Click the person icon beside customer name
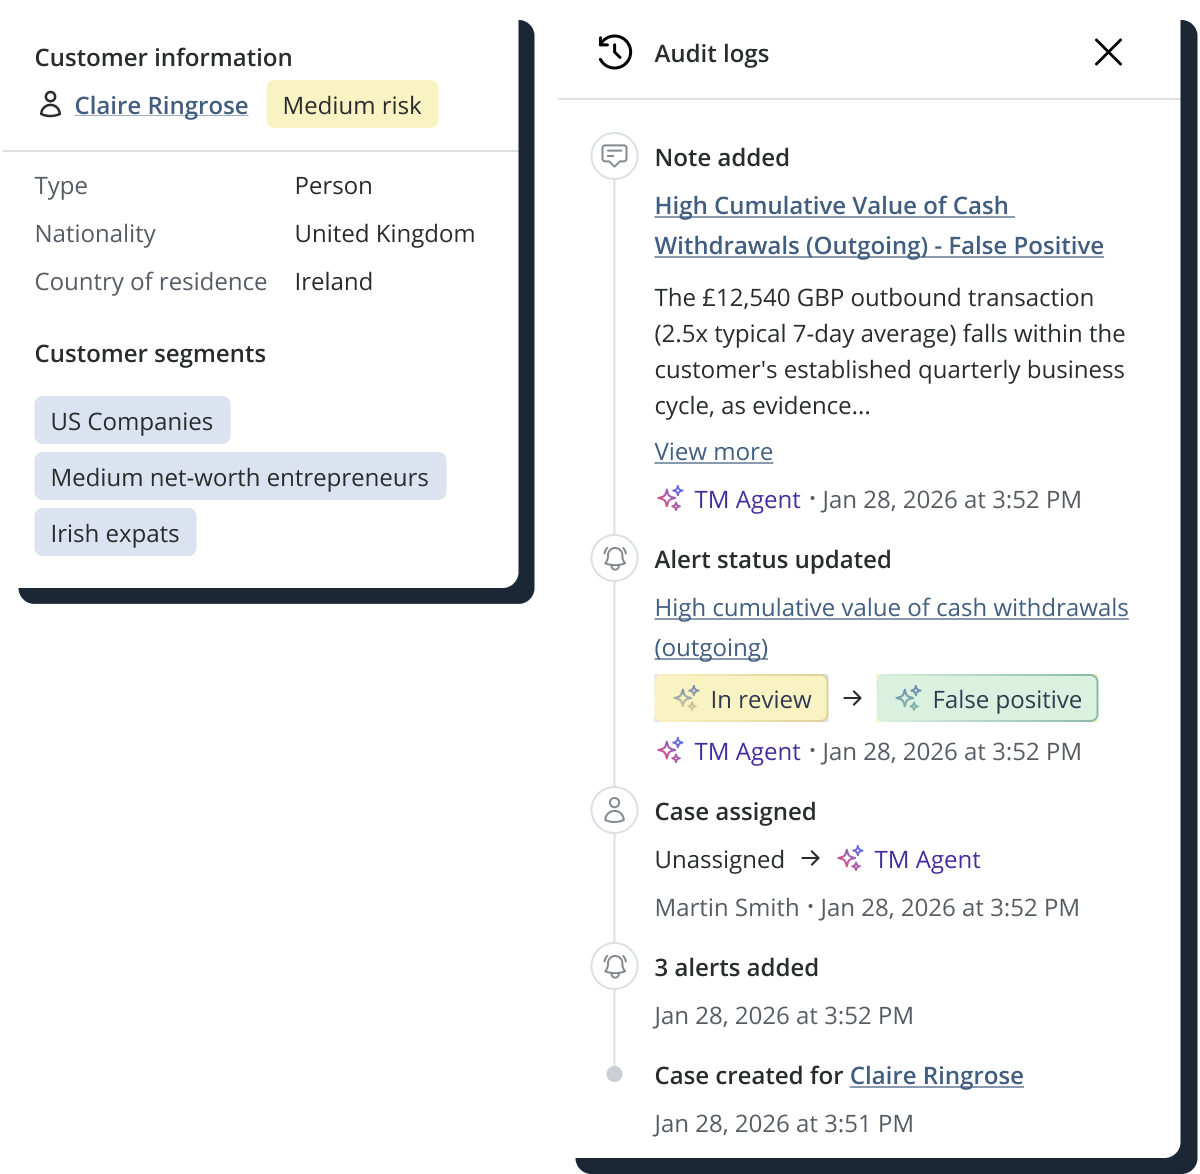 50,105
